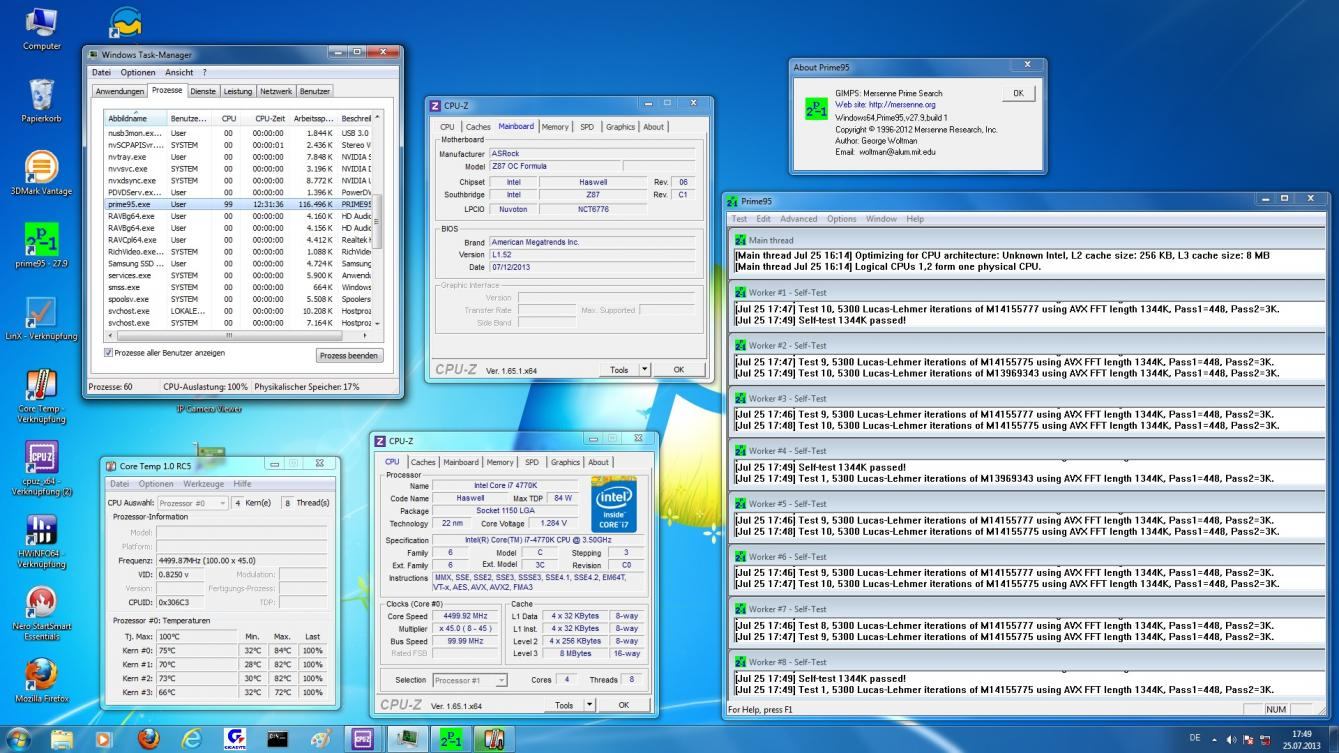Switch to Netzwerk tab in Task-Manager
Screen dimensions: 1339x753
[276, 91]
